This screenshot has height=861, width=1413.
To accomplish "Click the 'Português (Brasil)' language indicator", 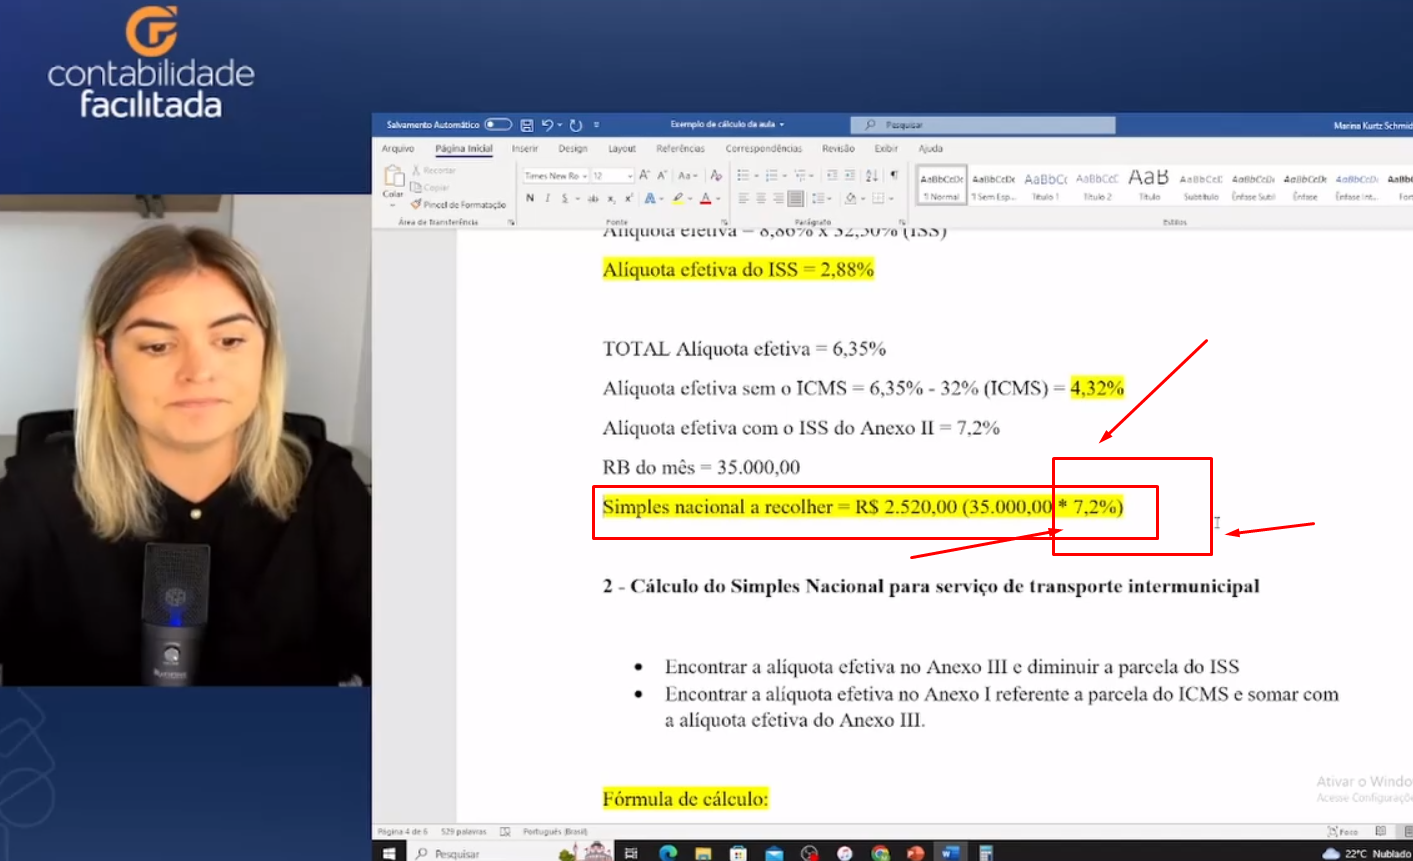I will click(x=555, y=832).
